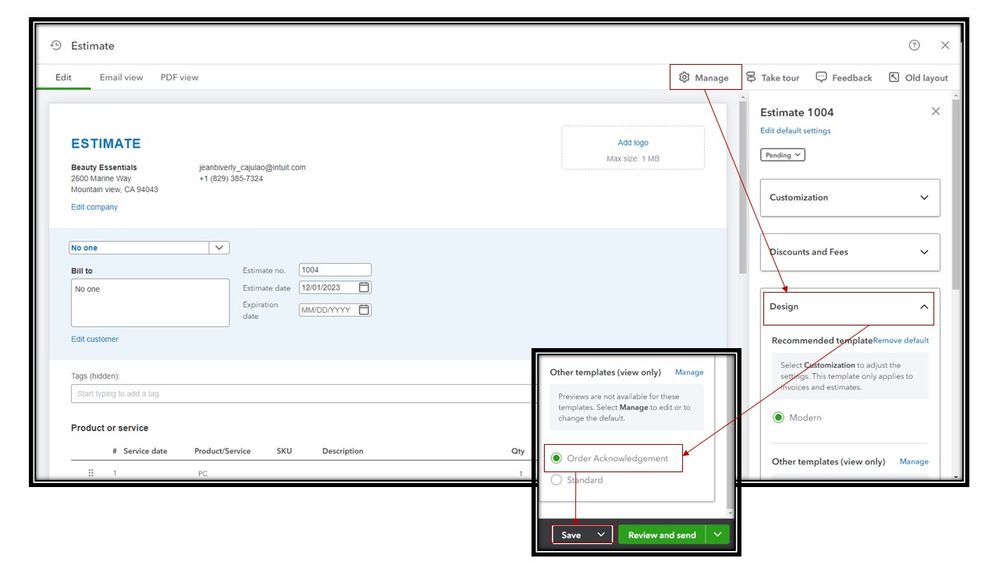Switch to the Edit tab

(x=63, y=77)
